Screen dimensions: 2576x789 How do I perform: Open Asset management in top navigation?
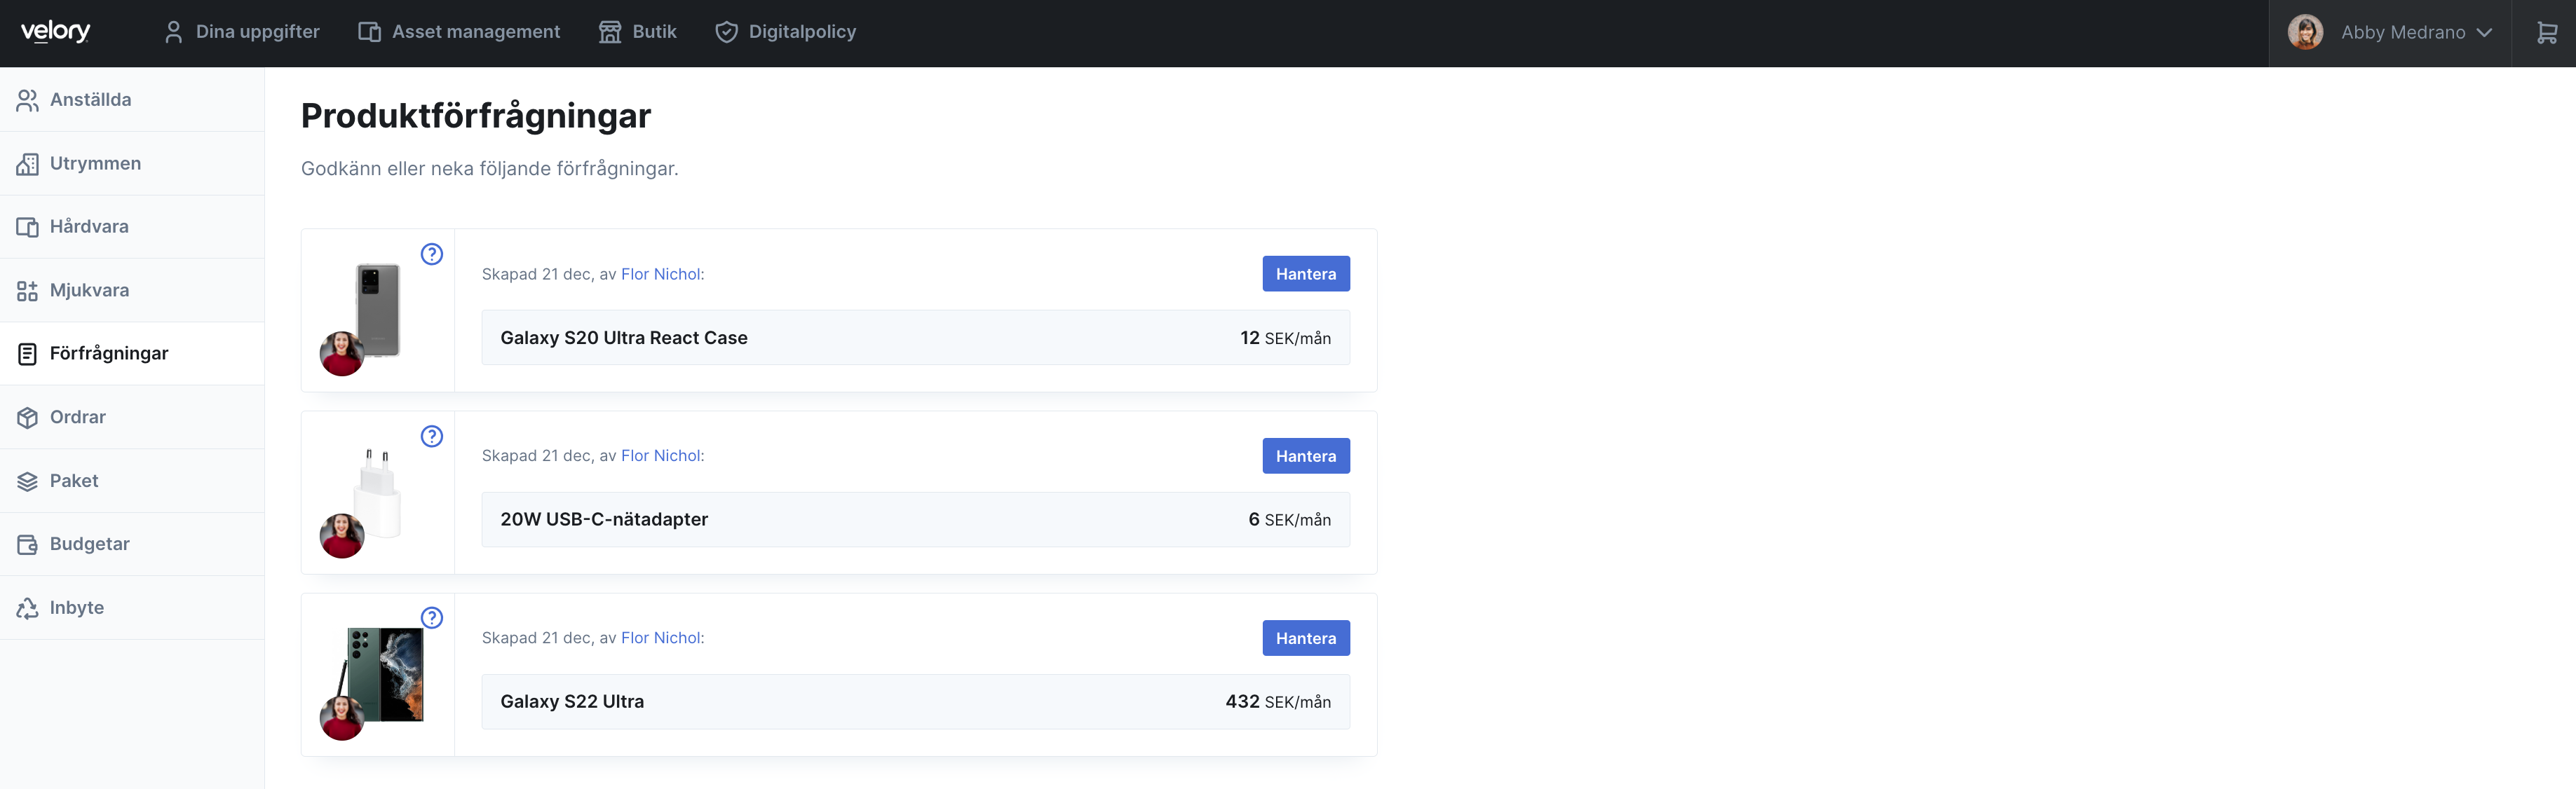tap(459, 32)
